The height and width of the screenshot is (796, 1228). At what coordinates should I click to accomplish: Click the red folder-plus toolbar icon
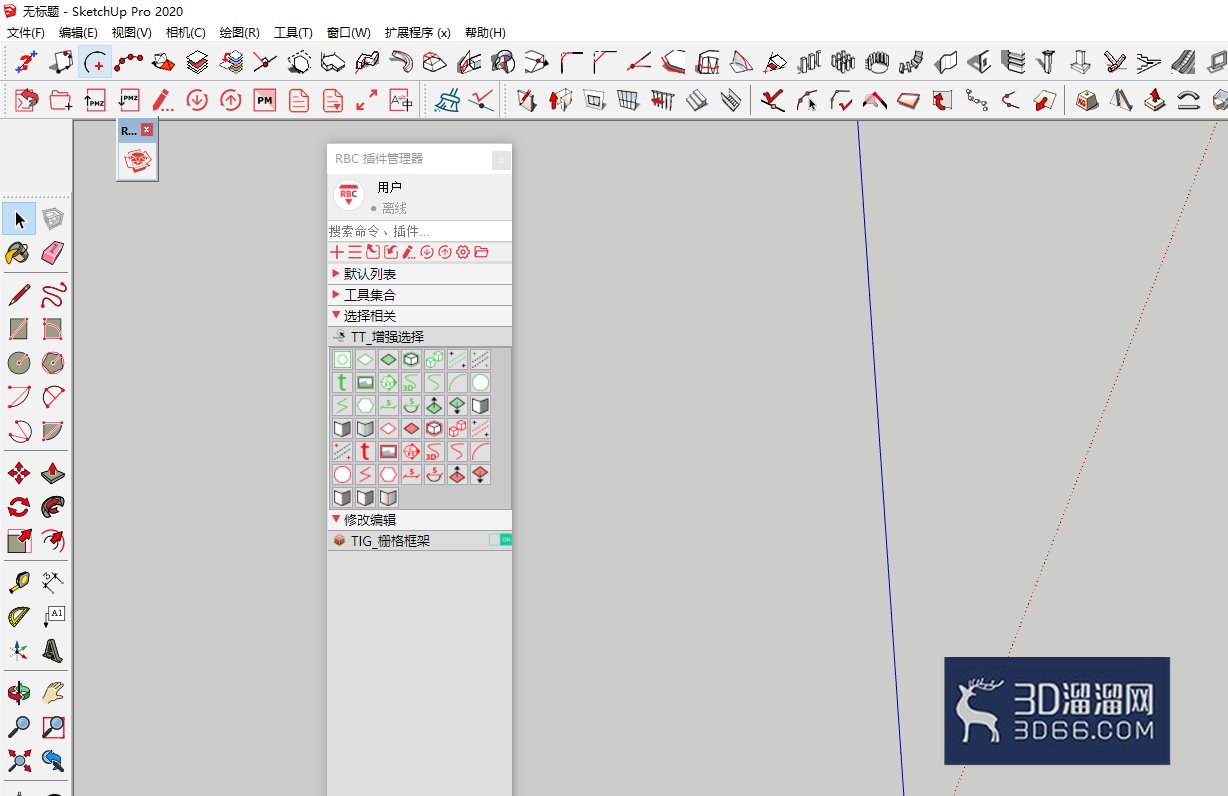[x=61, y=100]
